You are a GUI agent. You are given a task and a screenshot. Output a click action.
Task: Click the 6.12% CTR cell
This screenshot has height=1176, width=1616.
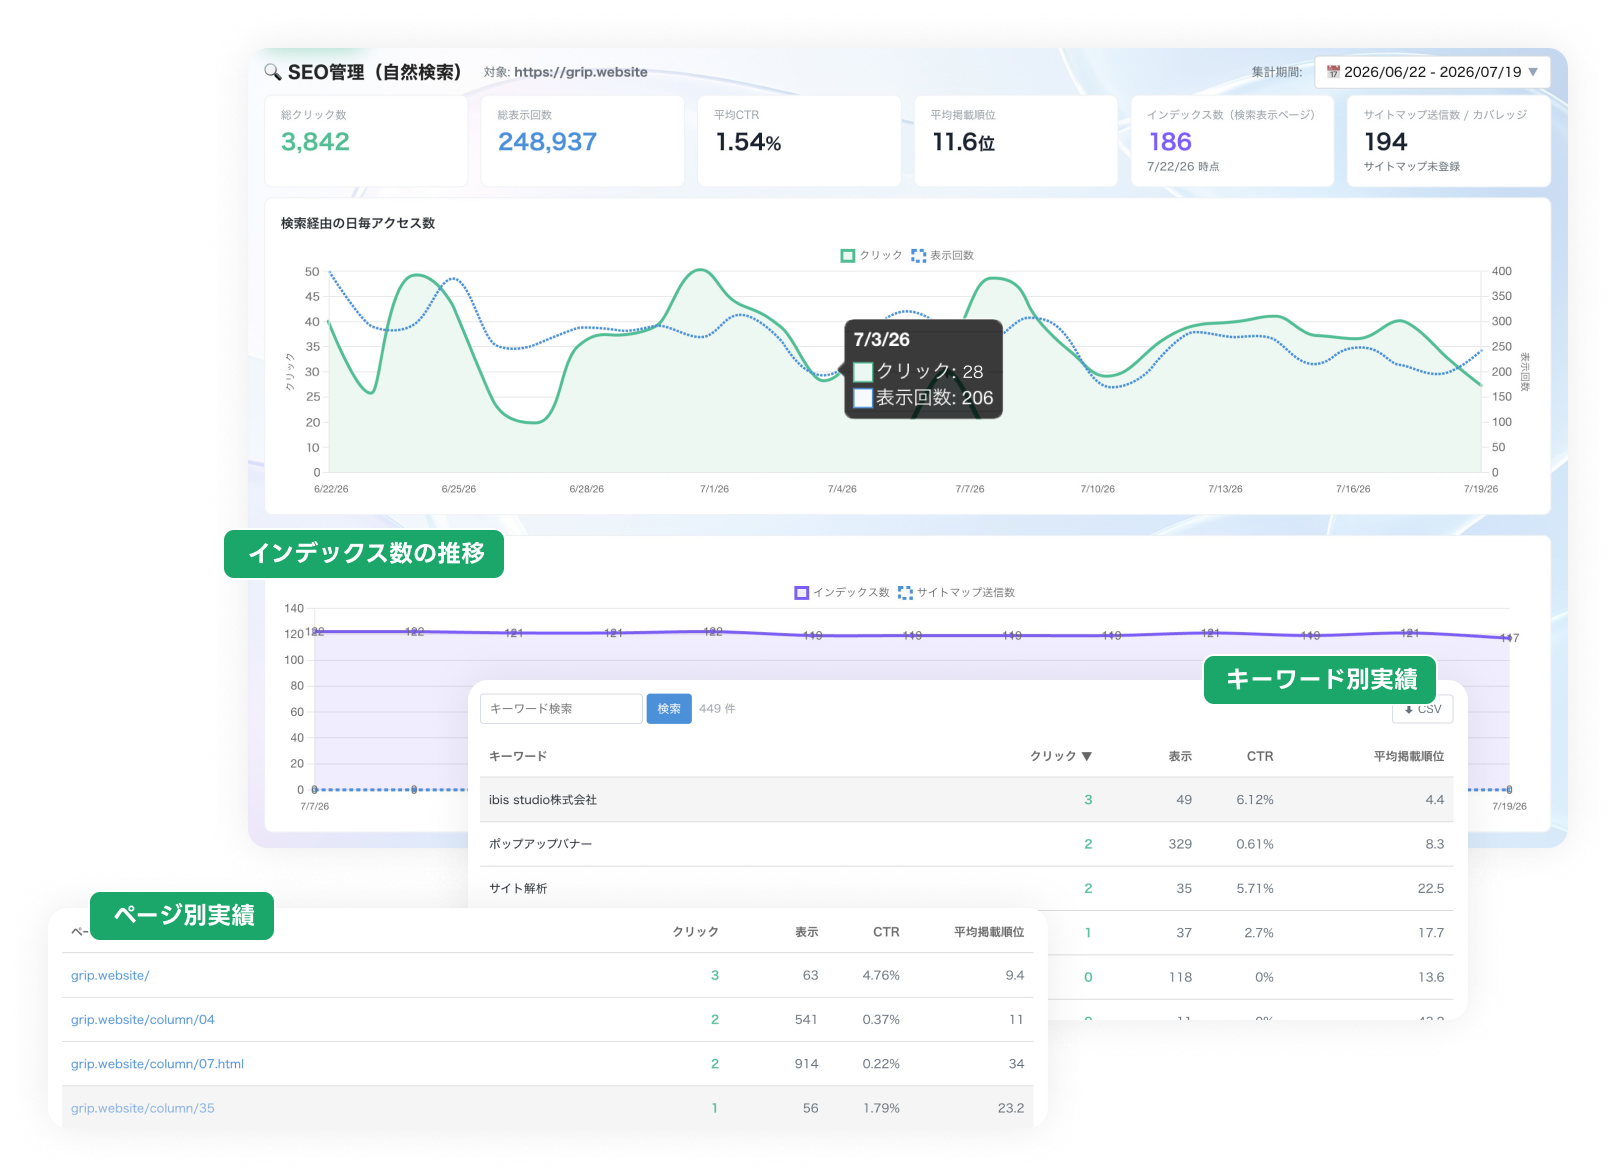pos(1254,800)
